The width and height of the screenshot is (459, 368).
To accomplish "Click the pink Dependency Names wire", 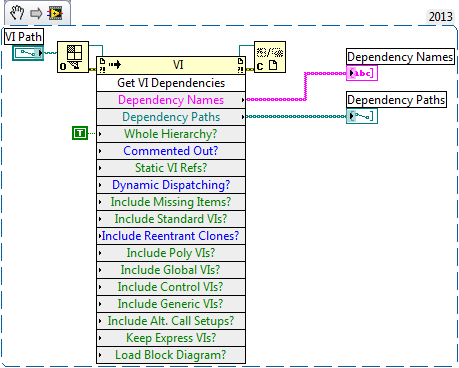I will click(x=305, y=86).
